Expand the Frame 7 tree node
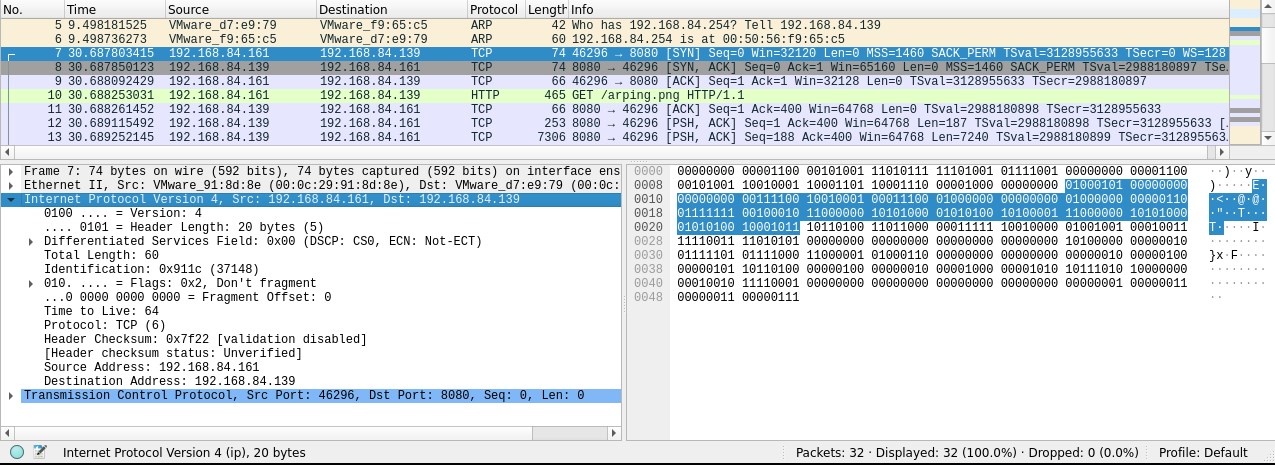The width and height of the screenshot is (1275, 465). (11, 172)
